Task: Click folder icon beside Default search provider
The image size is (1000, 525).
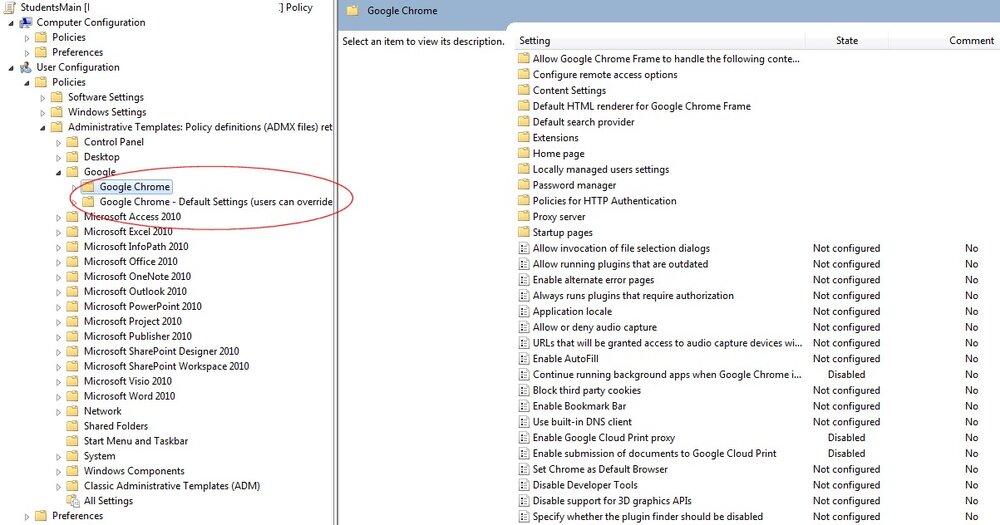Action: pos(524,121)
